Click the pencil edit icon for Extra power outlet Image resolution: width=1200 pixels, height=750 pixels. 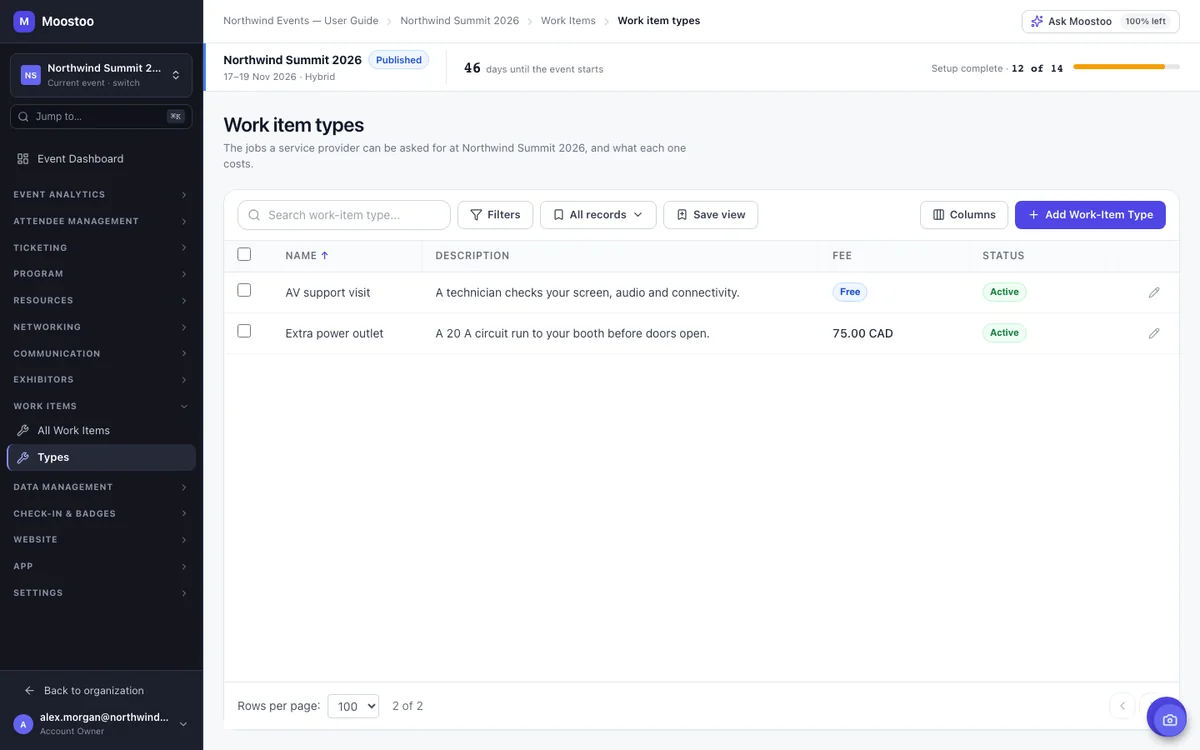[x=1154, y=333]
